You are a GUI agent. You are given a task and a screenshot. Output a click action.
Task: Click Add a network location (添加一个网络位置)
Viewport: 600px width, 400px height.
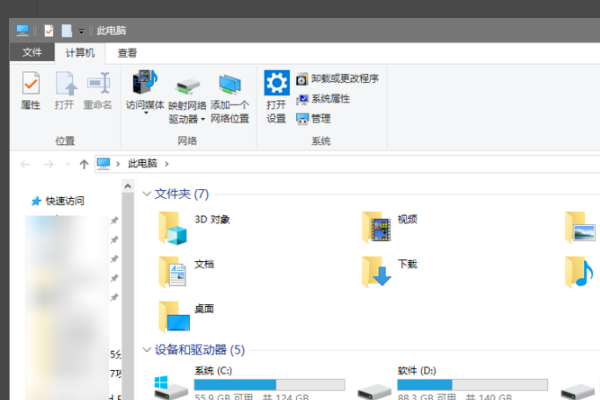coord(230,98)
